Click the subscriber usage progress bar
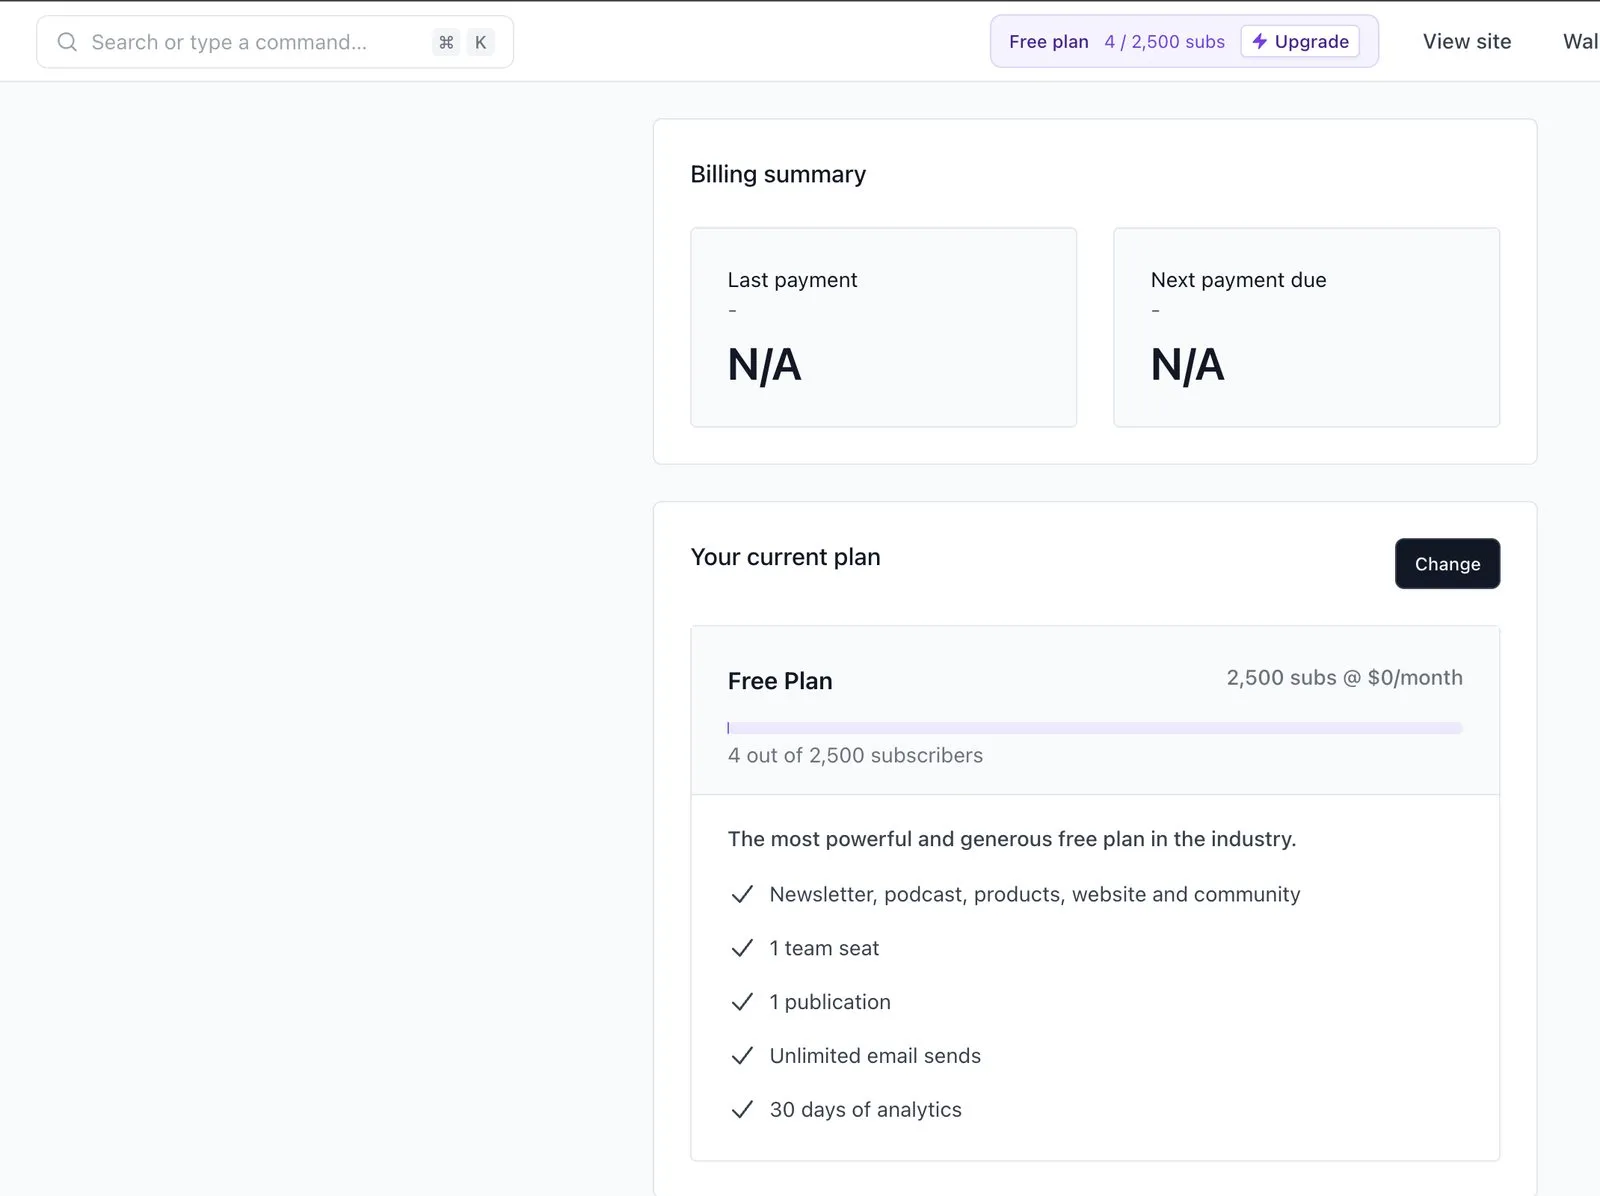 pos(1095,728)
